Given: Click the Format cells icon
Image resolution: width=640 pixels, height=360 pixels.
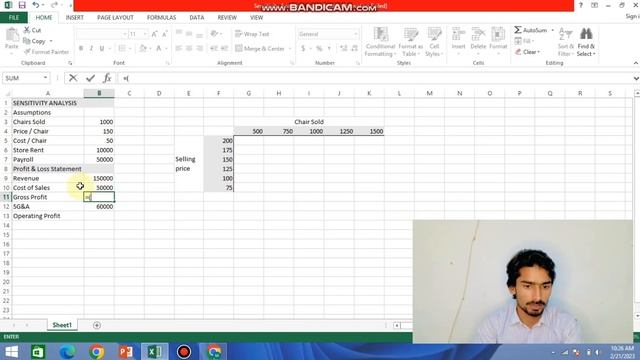Looking at the screenshot, I should tap(498, 34).
